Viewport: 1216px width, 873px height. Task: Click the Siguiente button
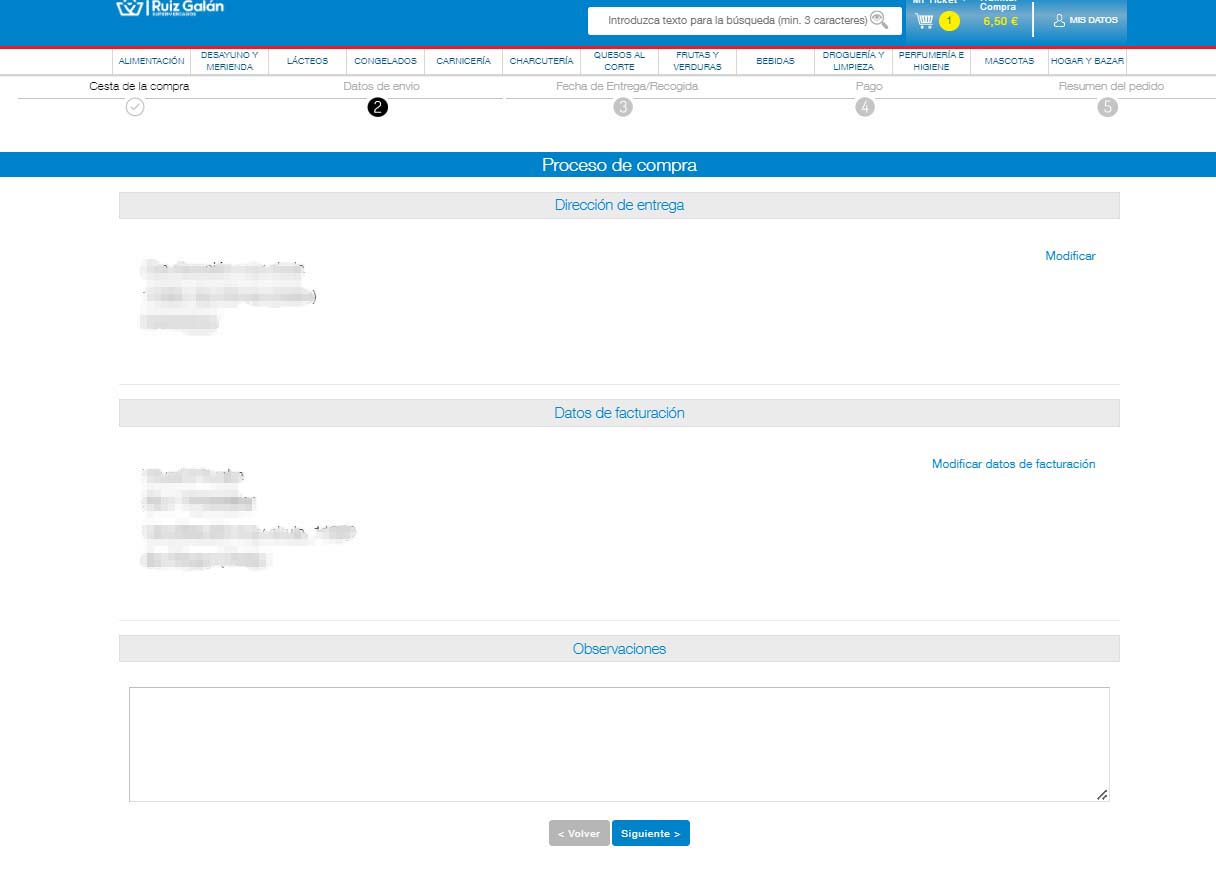coord(651,833)
